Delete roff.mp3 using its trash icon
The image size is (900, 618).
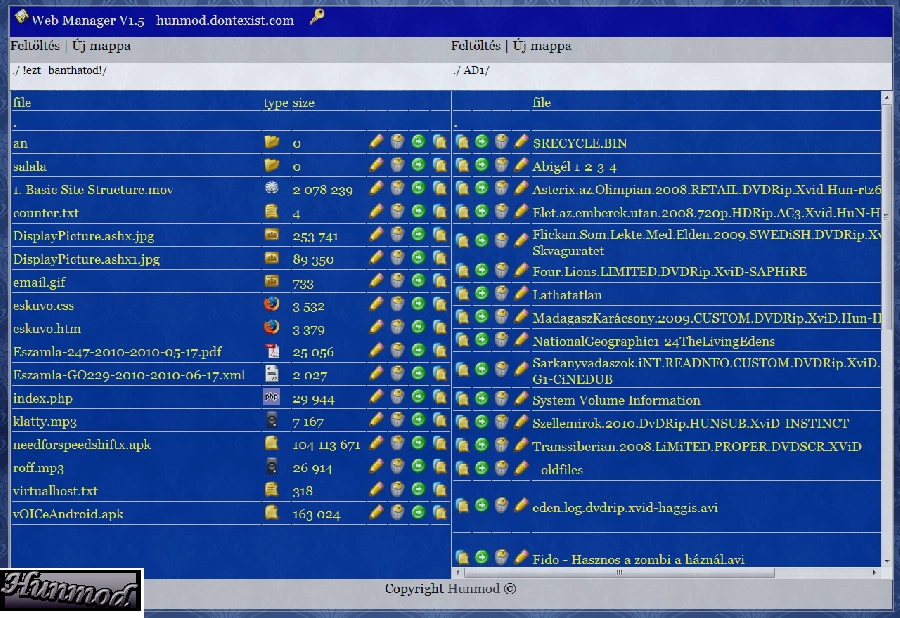[397, 466]
